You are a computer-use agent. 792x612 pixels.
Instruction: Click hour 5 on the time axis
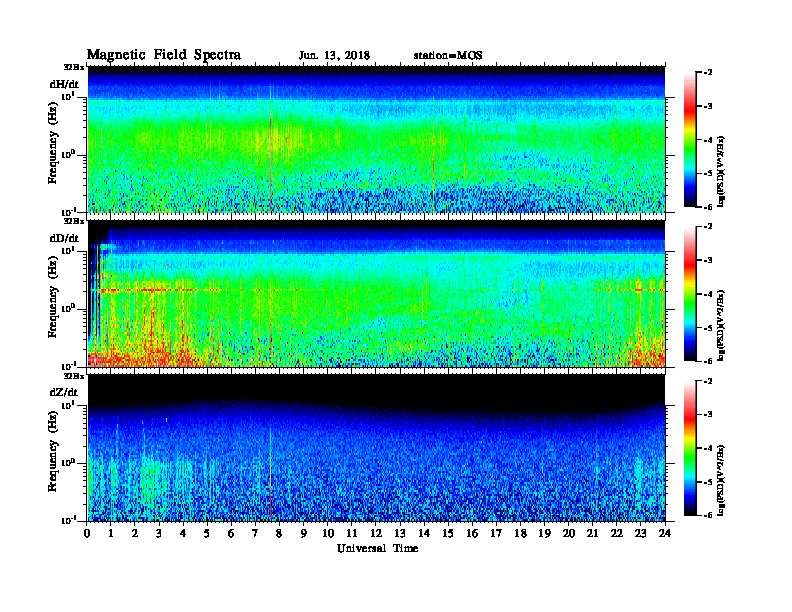(x=207, y=533)
